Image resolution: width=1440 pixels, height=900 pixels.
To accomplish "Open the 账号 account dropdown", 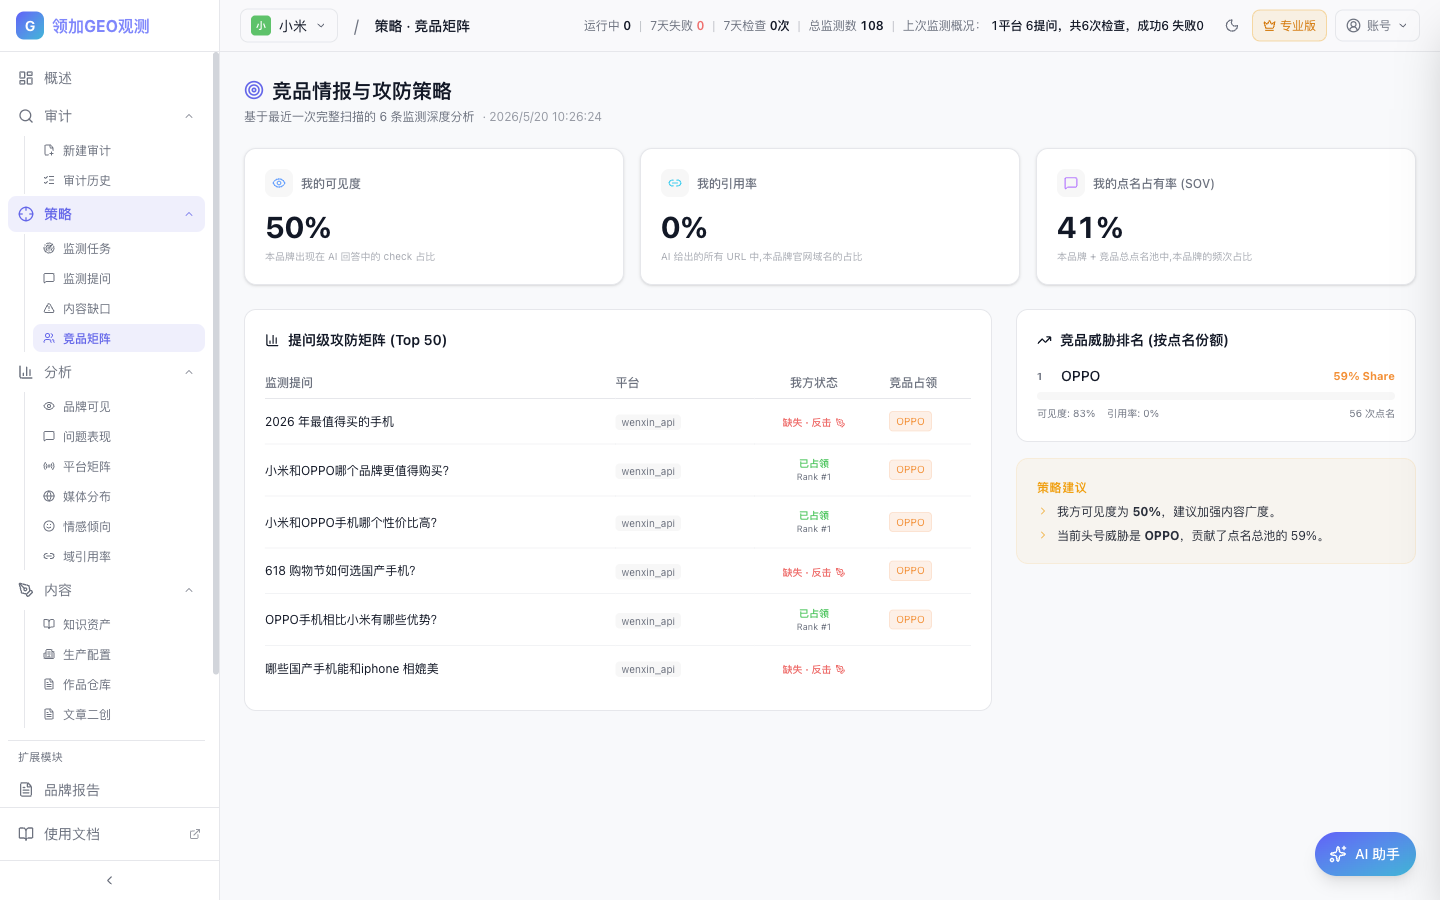I will click(1377, 26).
